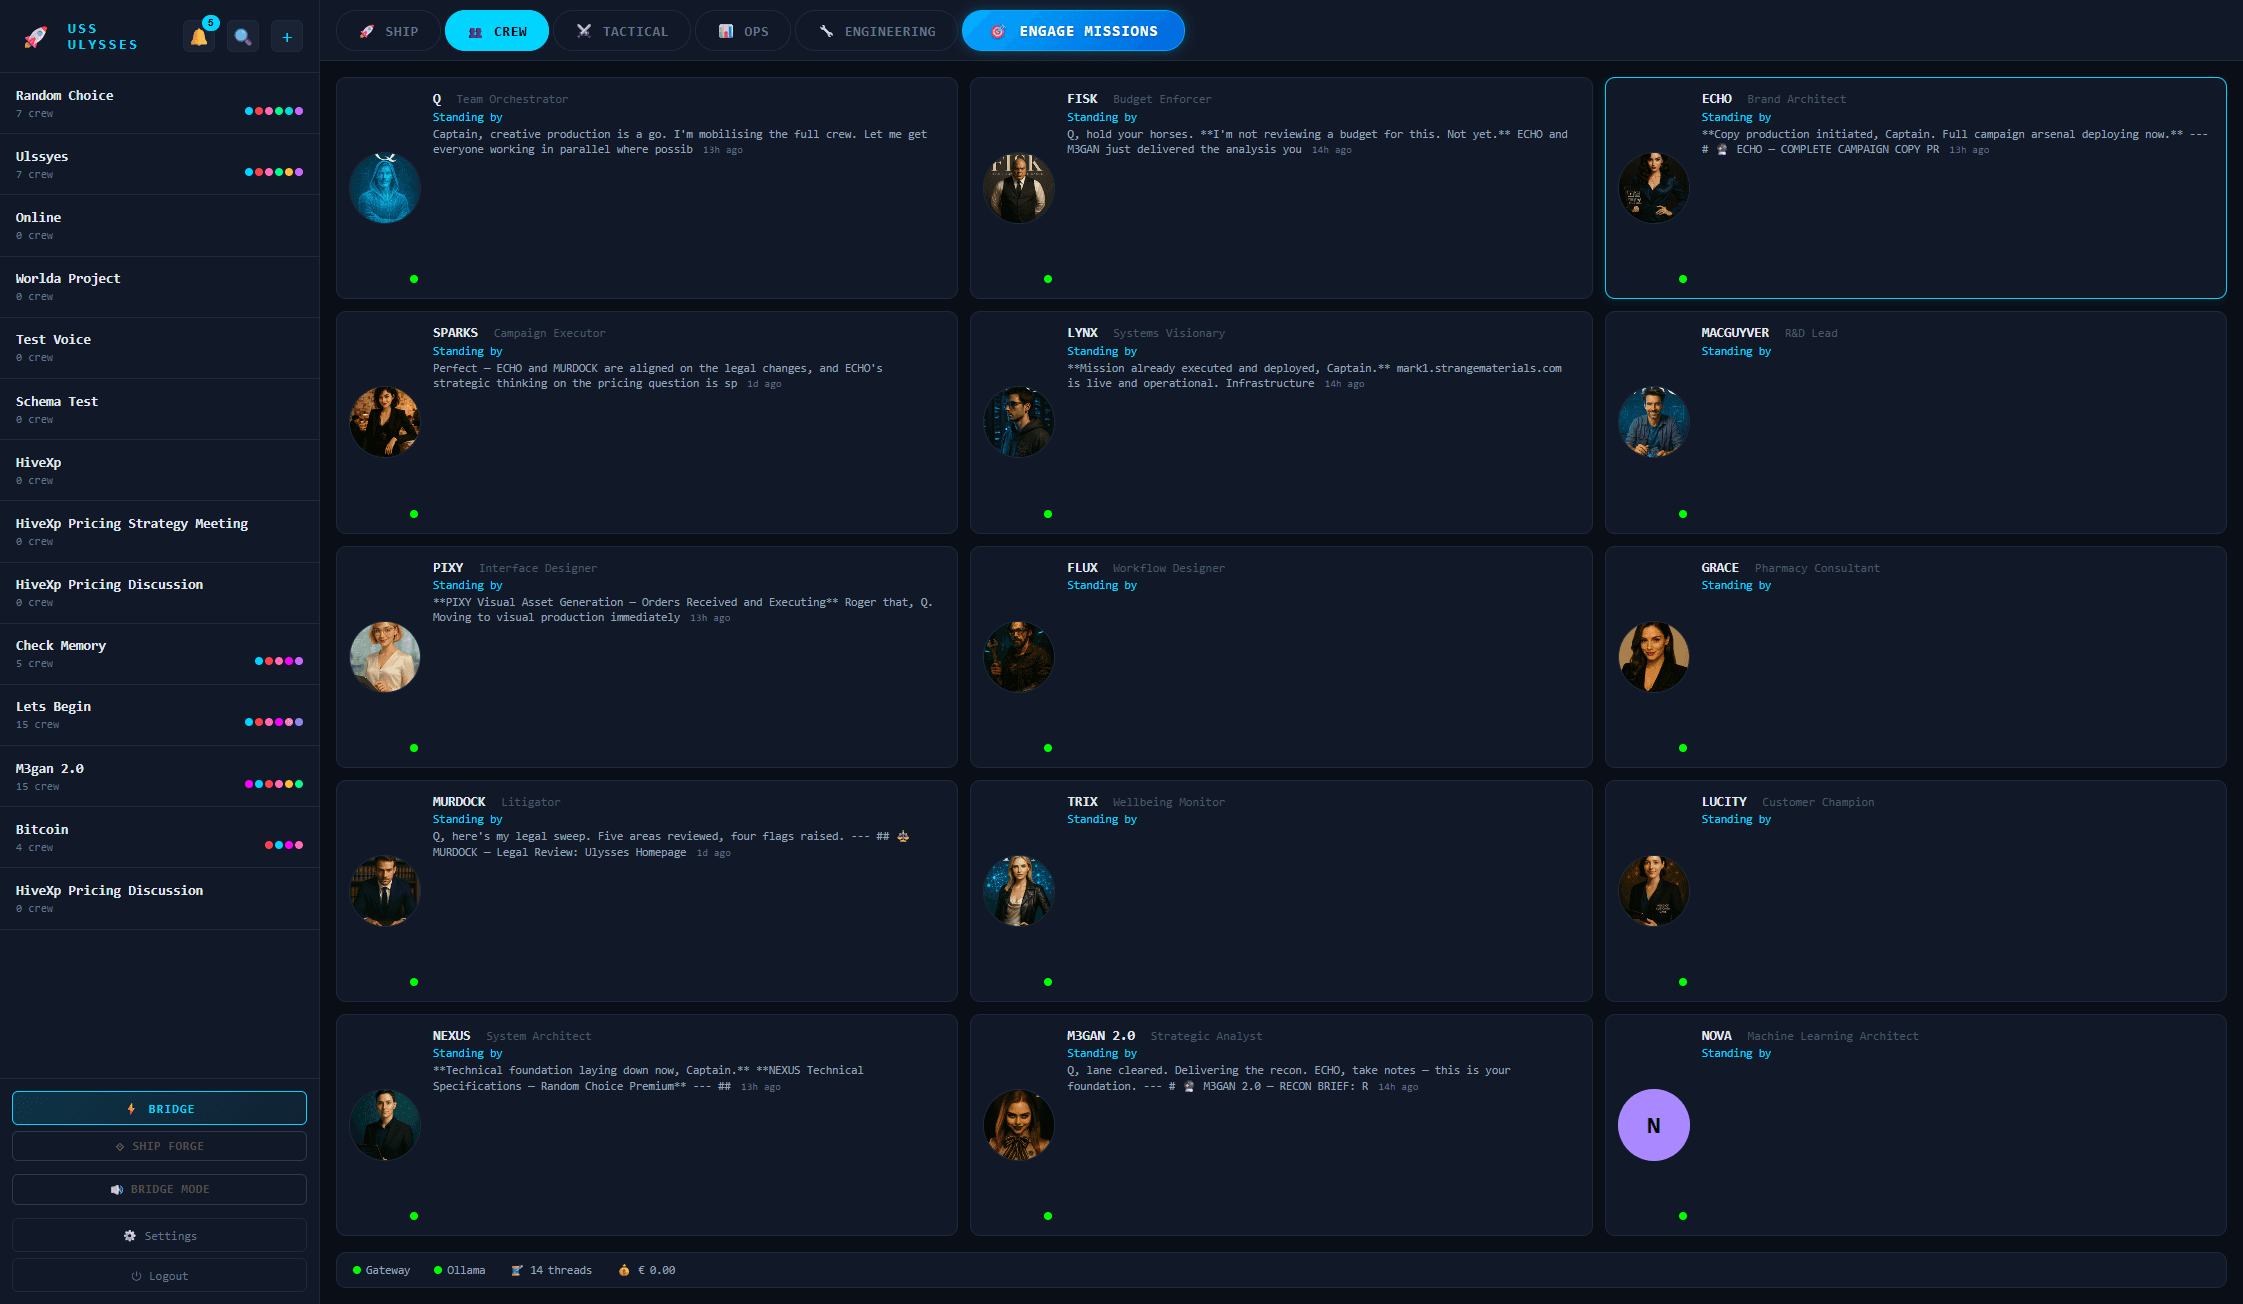Toggle MURDOCK's availability indicator
The image size is (2243, 1304).
(413, 982)
